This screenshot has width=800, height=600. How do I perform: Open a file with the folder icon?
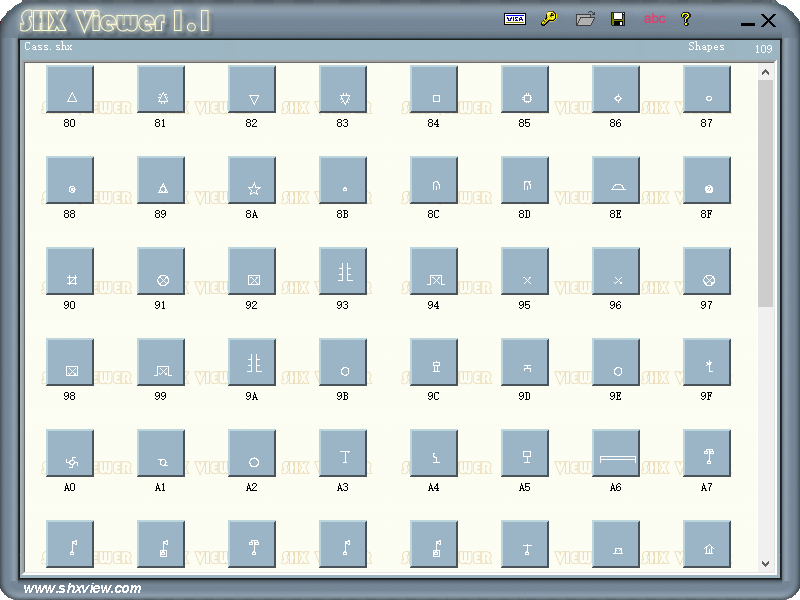click(x=585, y=19)
